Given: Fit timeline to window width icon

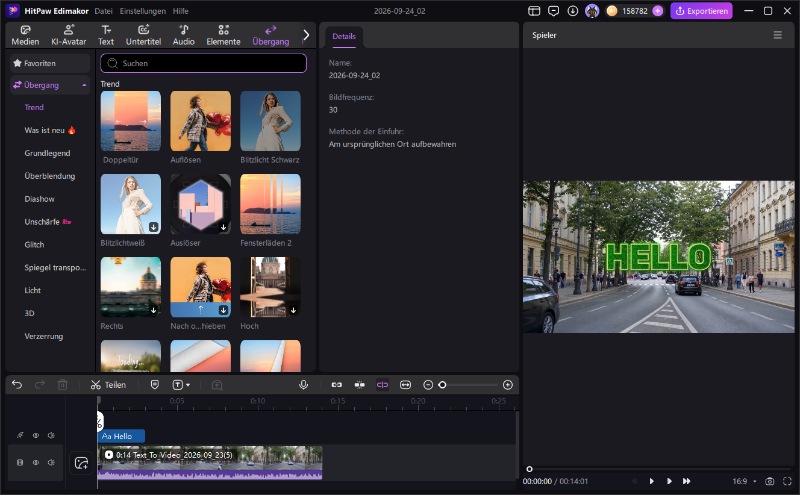Looking at the screenshot, I should [405, 385].
